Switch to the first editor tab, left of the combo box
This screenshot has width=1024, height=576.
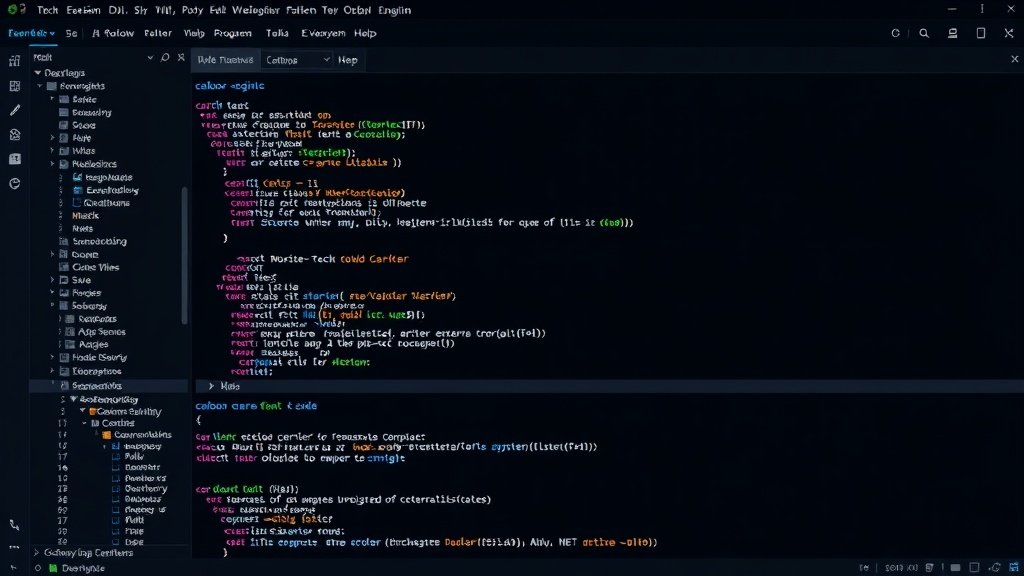225,60
